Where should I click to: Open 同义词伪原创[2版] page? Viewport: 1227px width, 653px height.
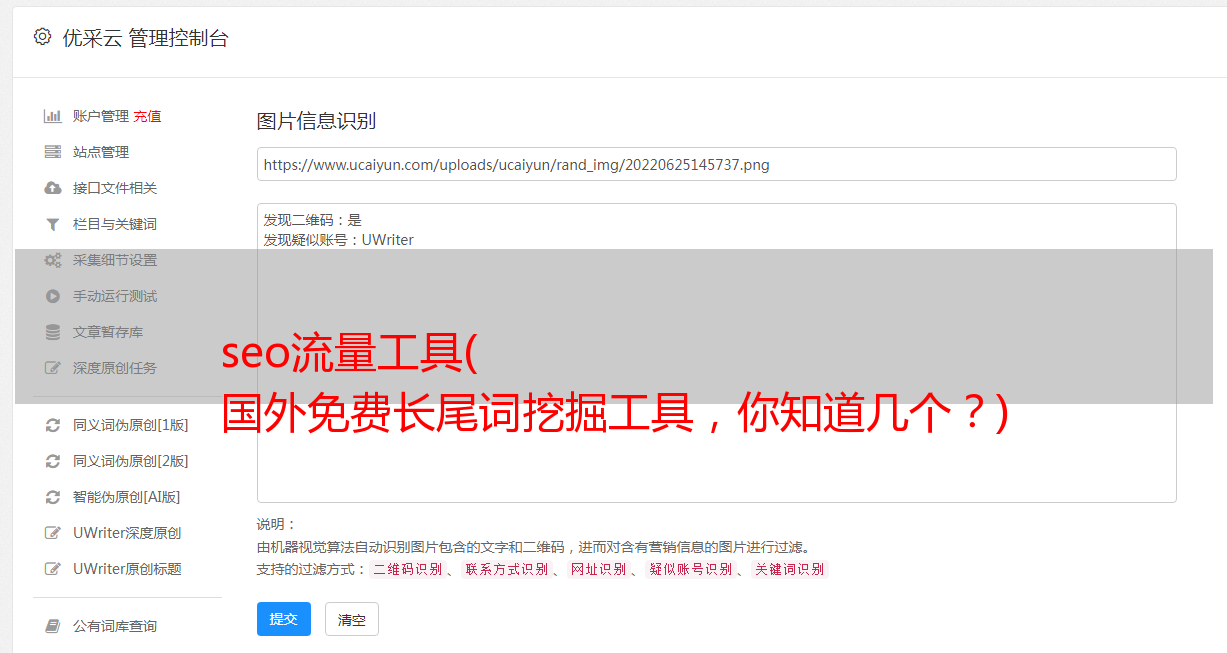130,461
